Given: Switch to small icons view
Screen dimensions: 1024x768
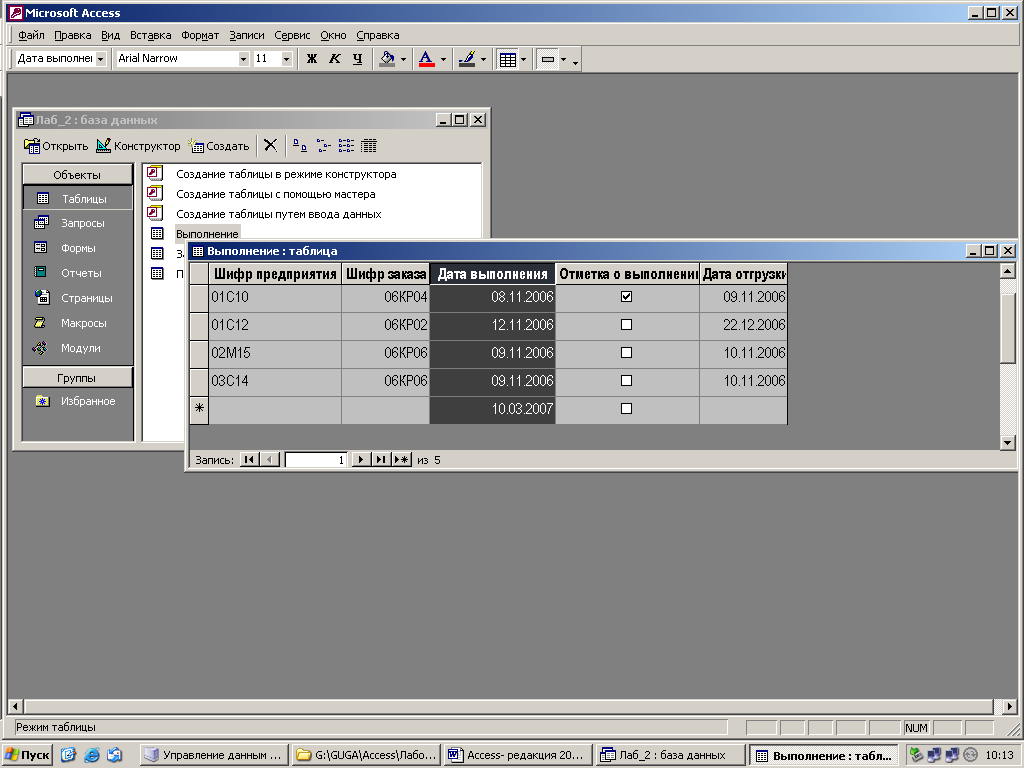Looking at the screenshot, I should click(323, 146).
